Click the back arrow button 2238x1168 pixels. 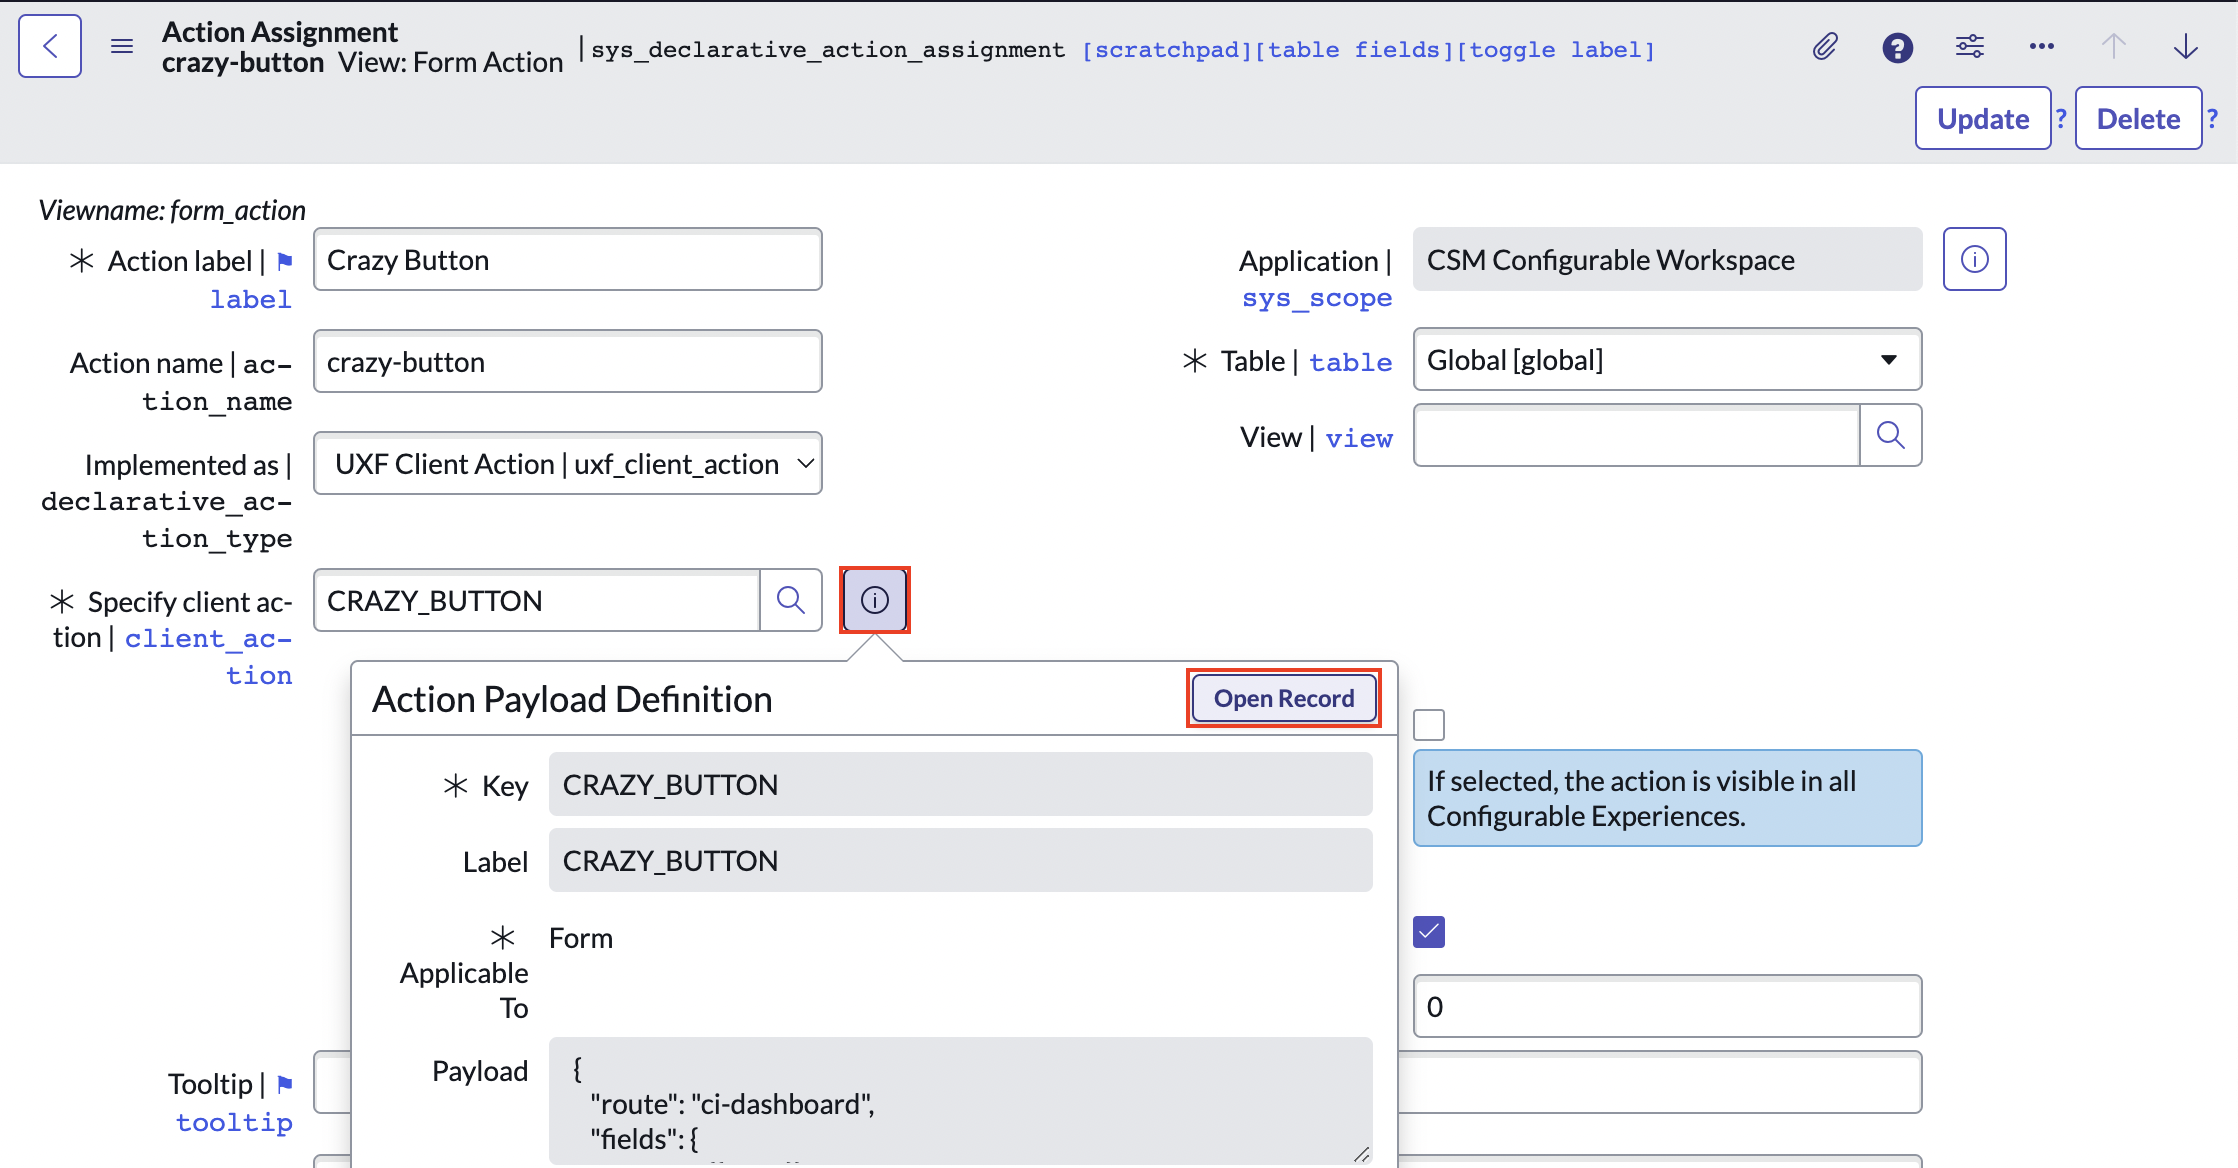(x=50, y=46)
